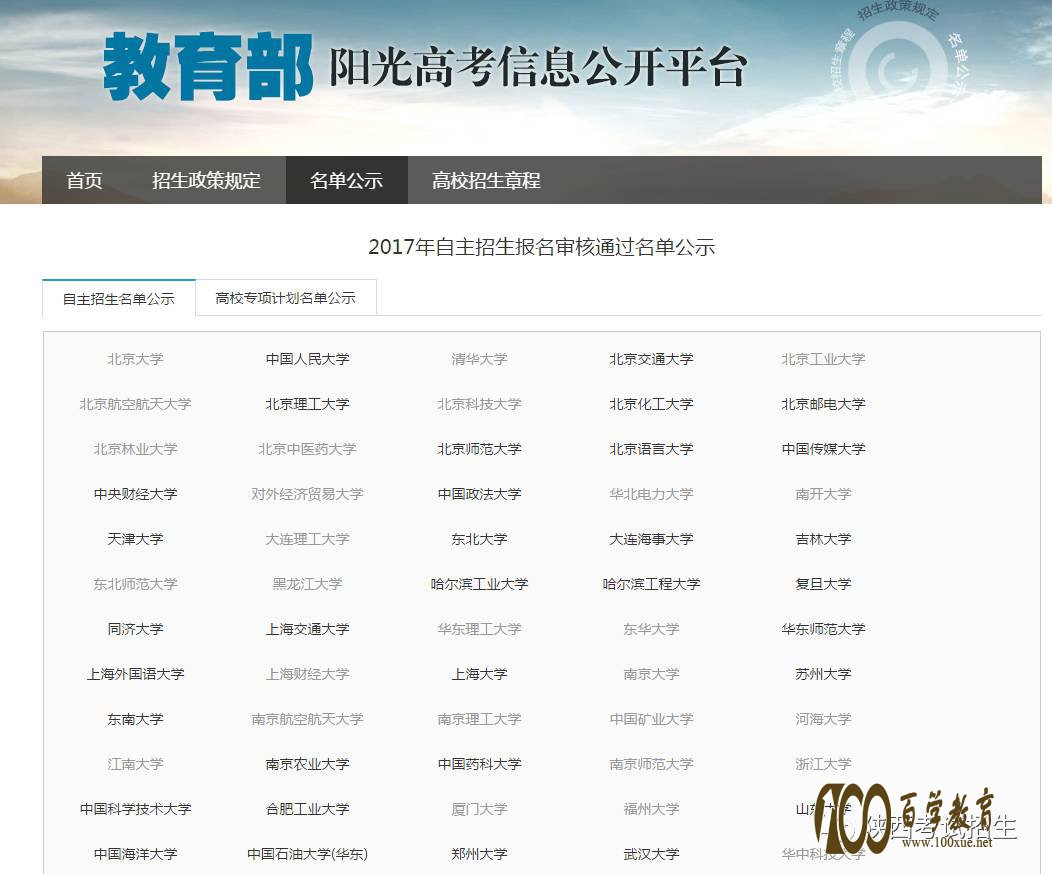Switch to the 高校专项计划名单公示 tab
Screen dimensions: 1052x874
(286, 298)
